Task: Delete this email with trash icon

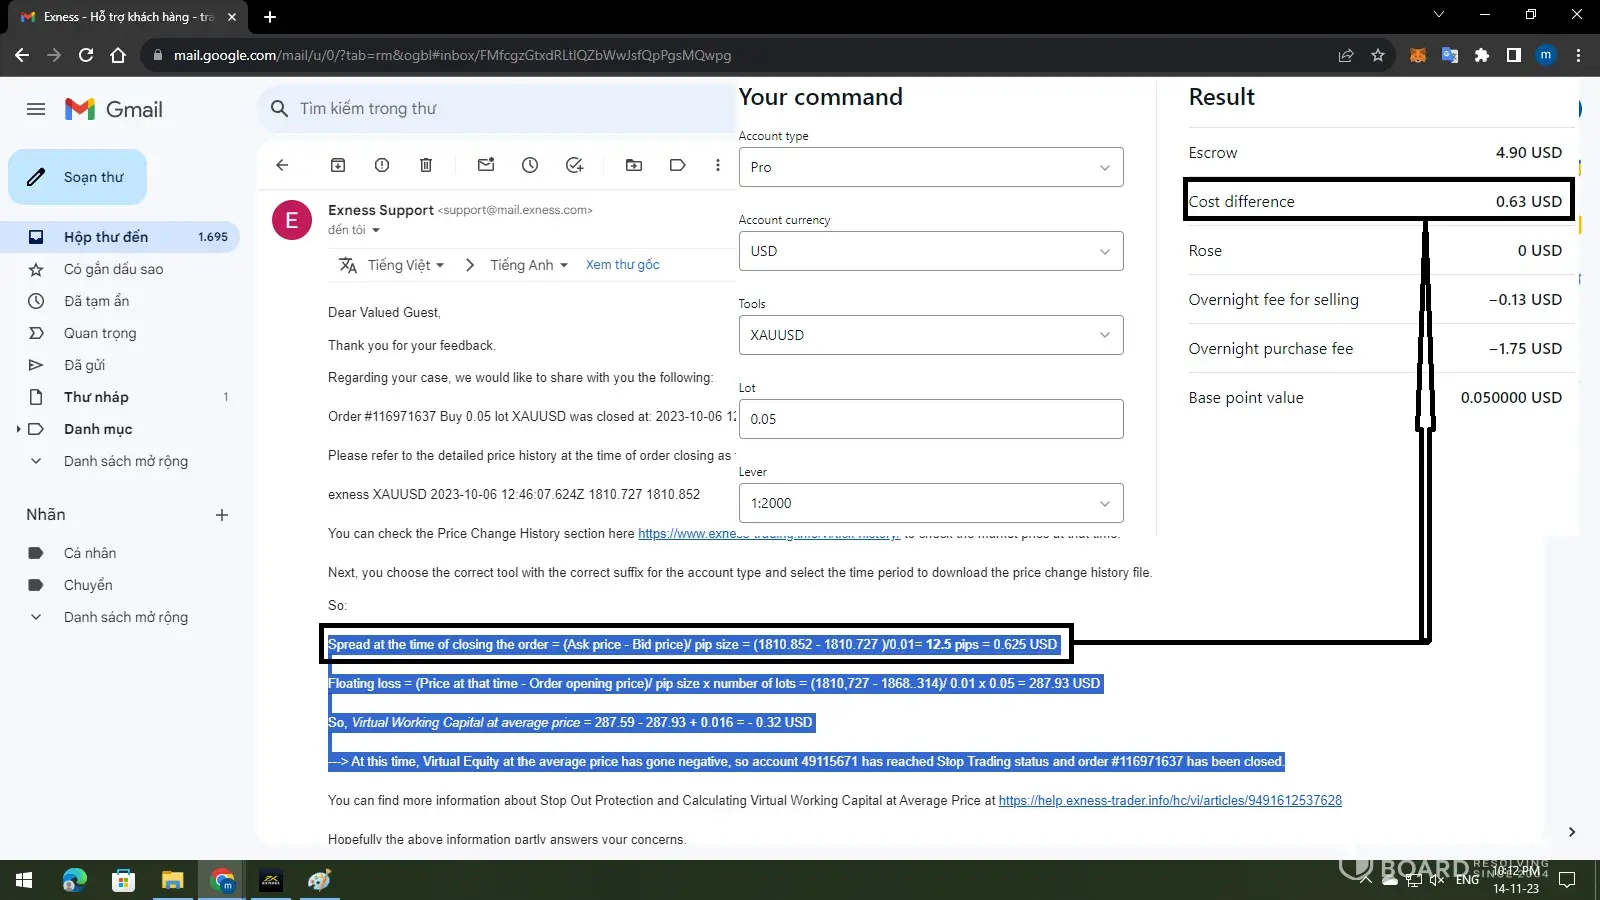Action: [x=426, y=165]
